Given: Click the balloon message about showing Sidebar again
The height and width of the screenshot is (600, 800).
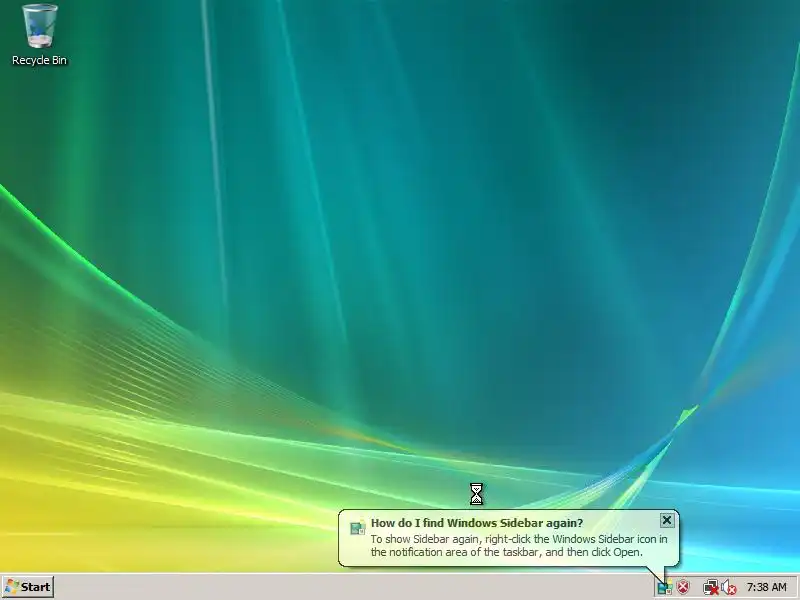Looking at the screenshot, I should click(519, 545).
